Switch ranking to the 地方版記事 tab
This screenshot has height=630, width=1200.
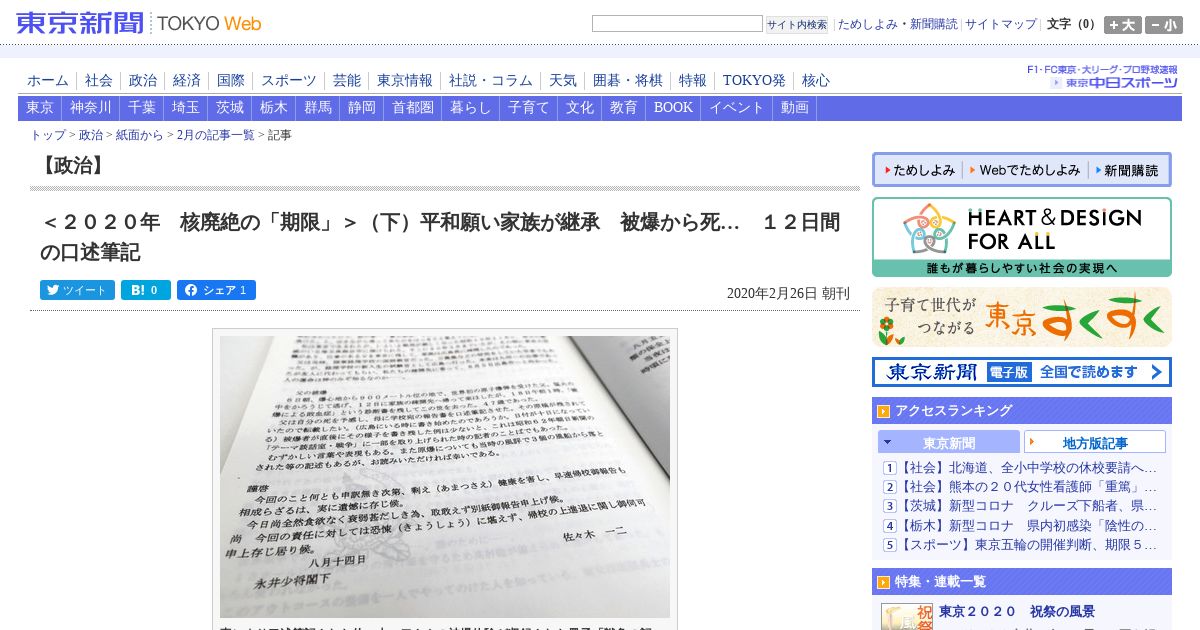(x=1095, y=442)
